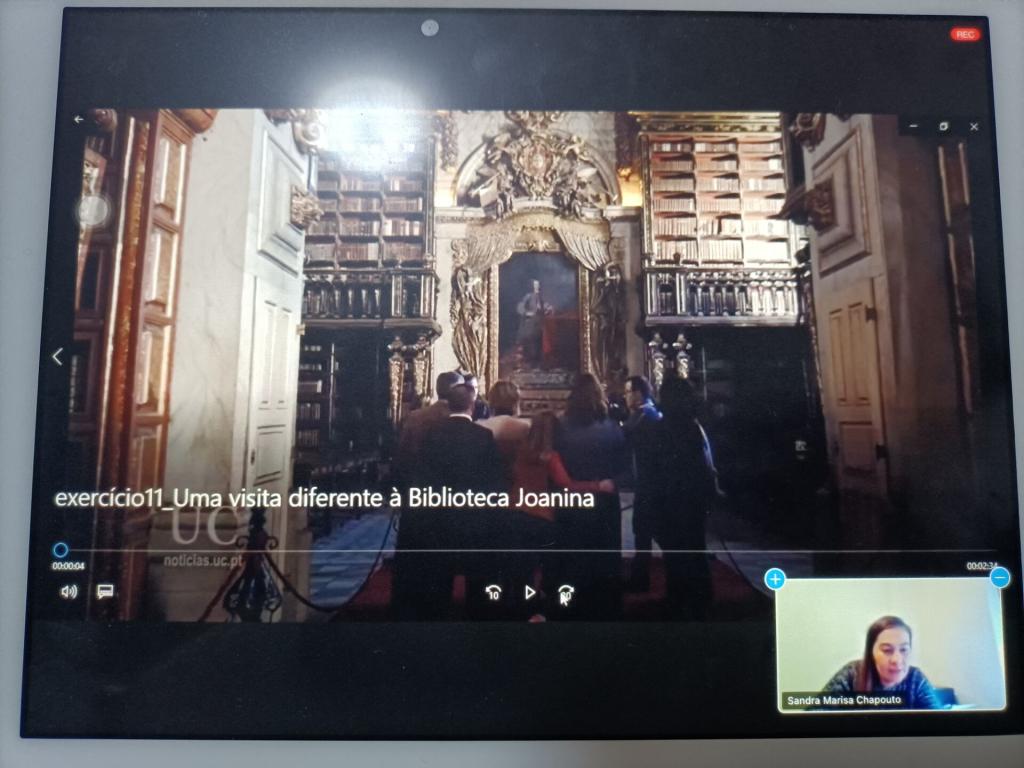The width and height of the screenshot is (1024, 768).
Task: Tap the grey circular button at left edge
Action: 93,210
